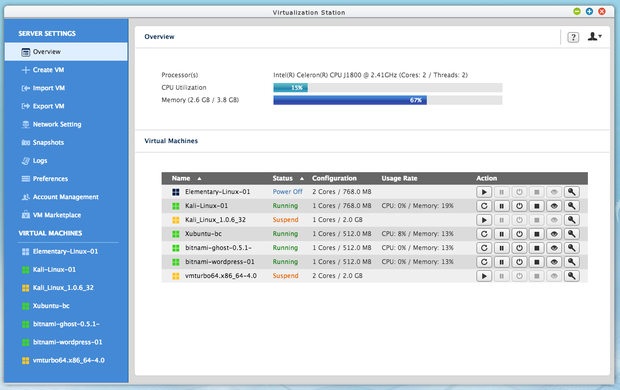View bitnami-wordpress-01 console via eye icon
This screenshot has width=620, height=390.
(554, 262)
